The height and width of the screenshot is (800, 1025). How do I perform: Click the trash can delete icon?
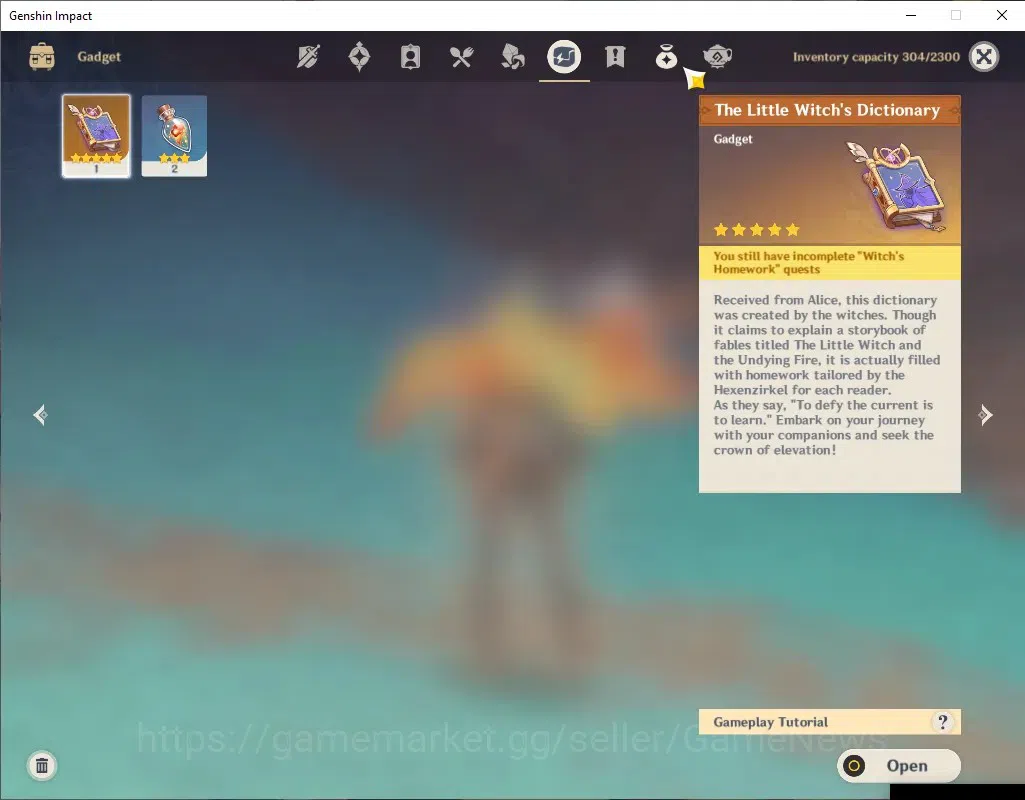point(42,765)
